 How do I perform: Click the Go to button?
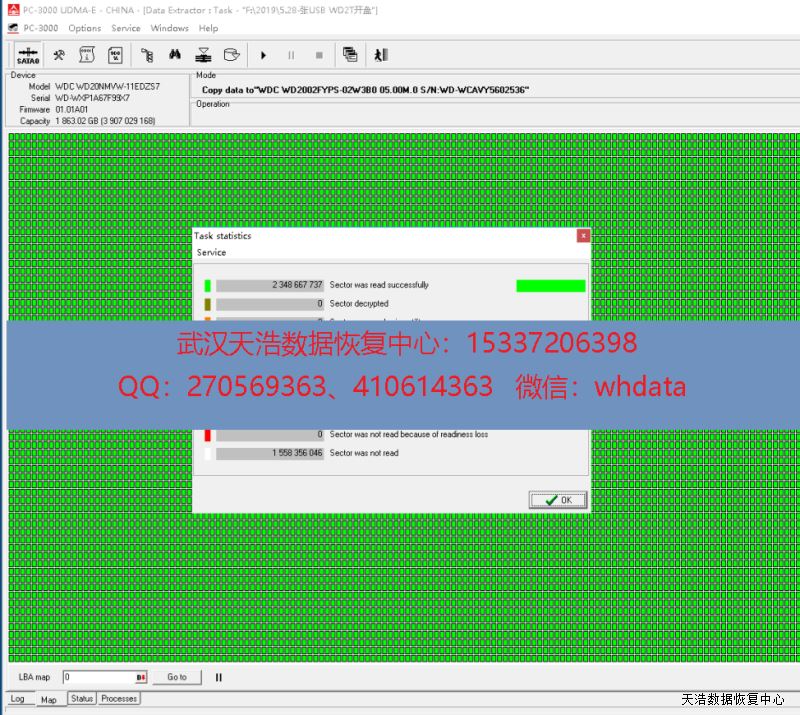pos(177,677)
